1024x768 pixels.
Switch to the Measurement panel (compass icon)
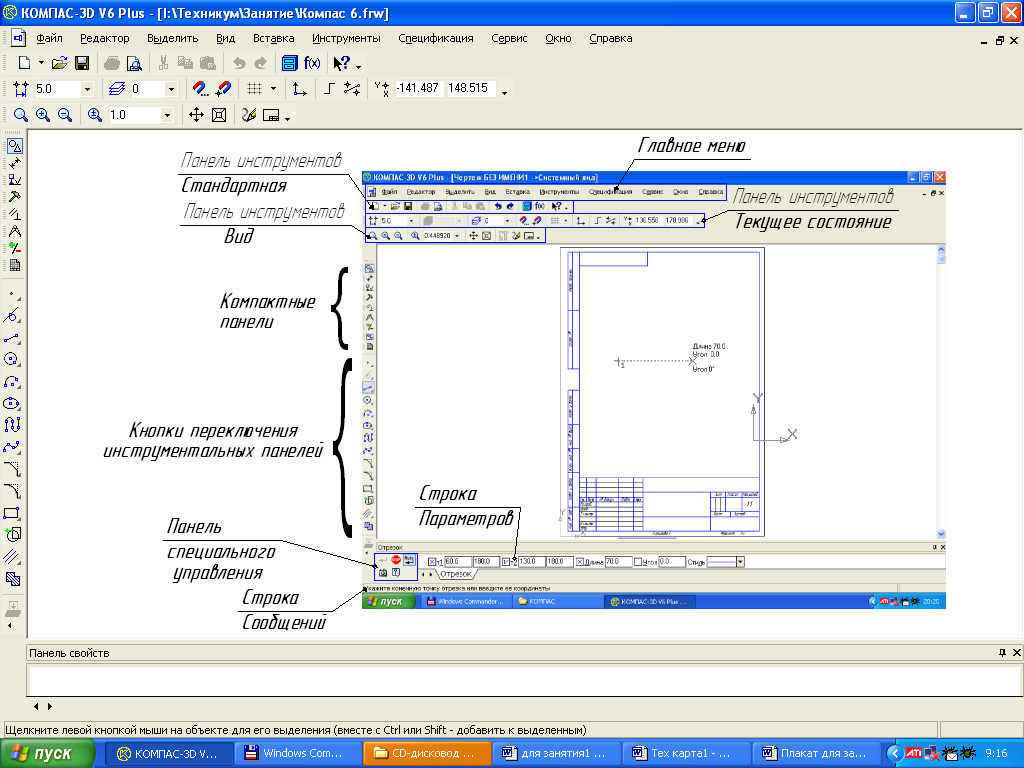14,231
